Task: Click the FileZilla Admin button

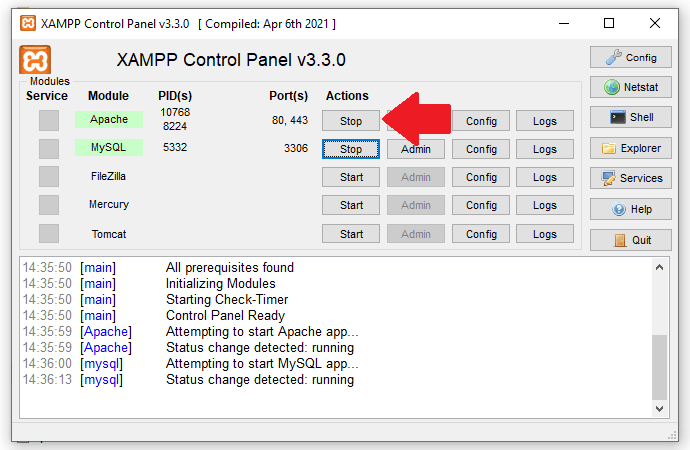Action: [416, 177]
